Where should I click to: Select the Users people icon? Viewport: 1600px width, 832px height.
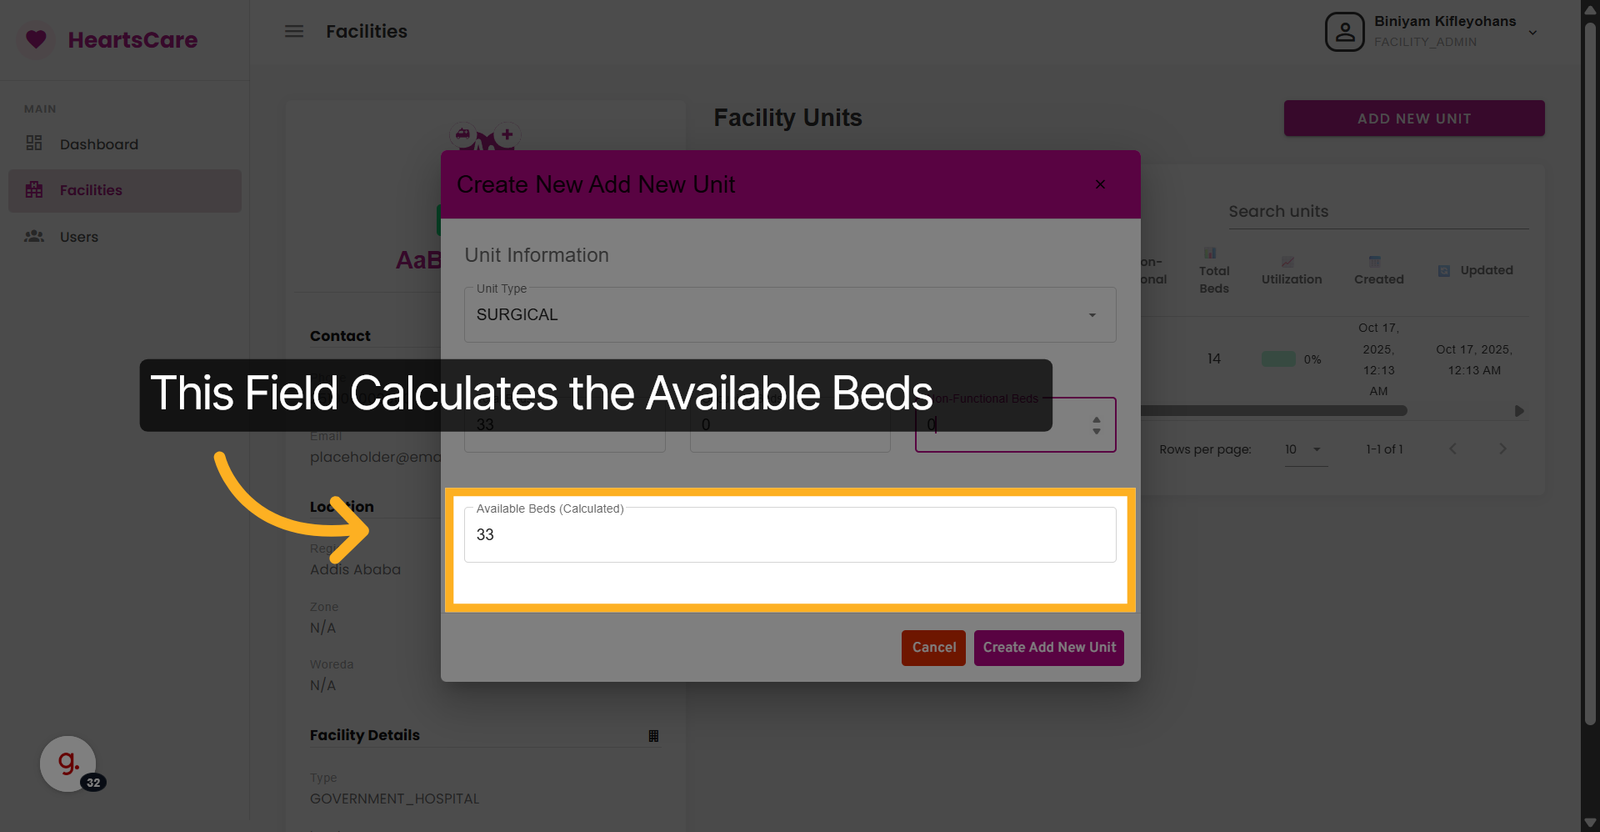pos(34,236)
